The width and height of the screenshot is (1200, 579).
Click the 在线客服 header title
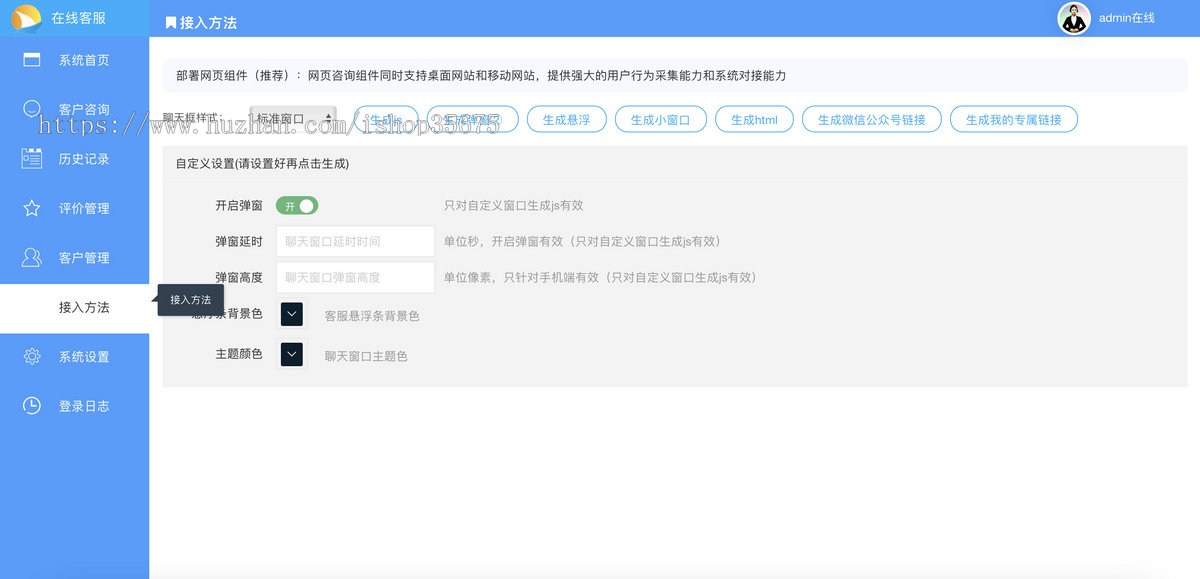coord(79,18)
